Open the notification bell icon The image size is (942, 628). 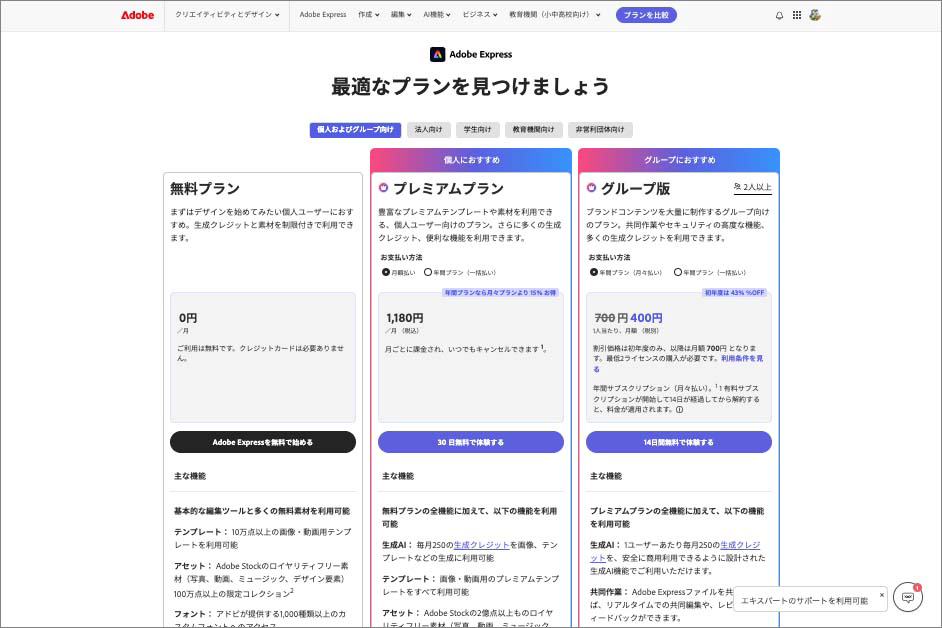pyautogui.click(x=778, y=15)
